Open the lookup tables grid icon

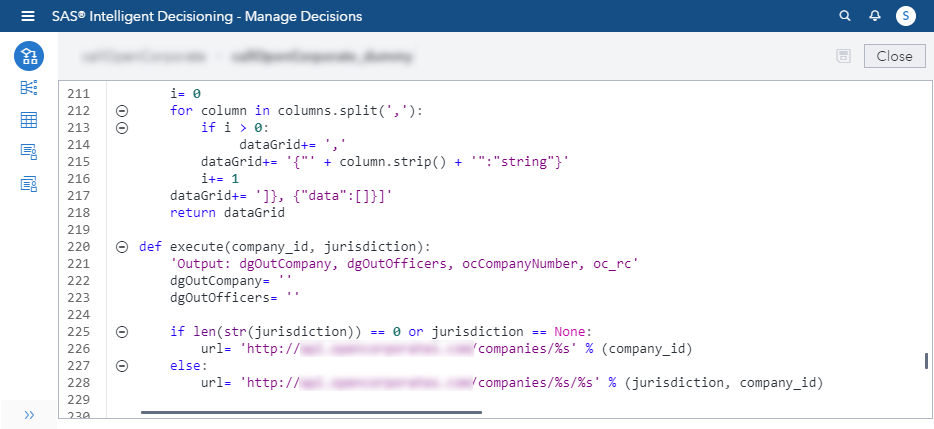pyautogui.click(x=29, y=120)
